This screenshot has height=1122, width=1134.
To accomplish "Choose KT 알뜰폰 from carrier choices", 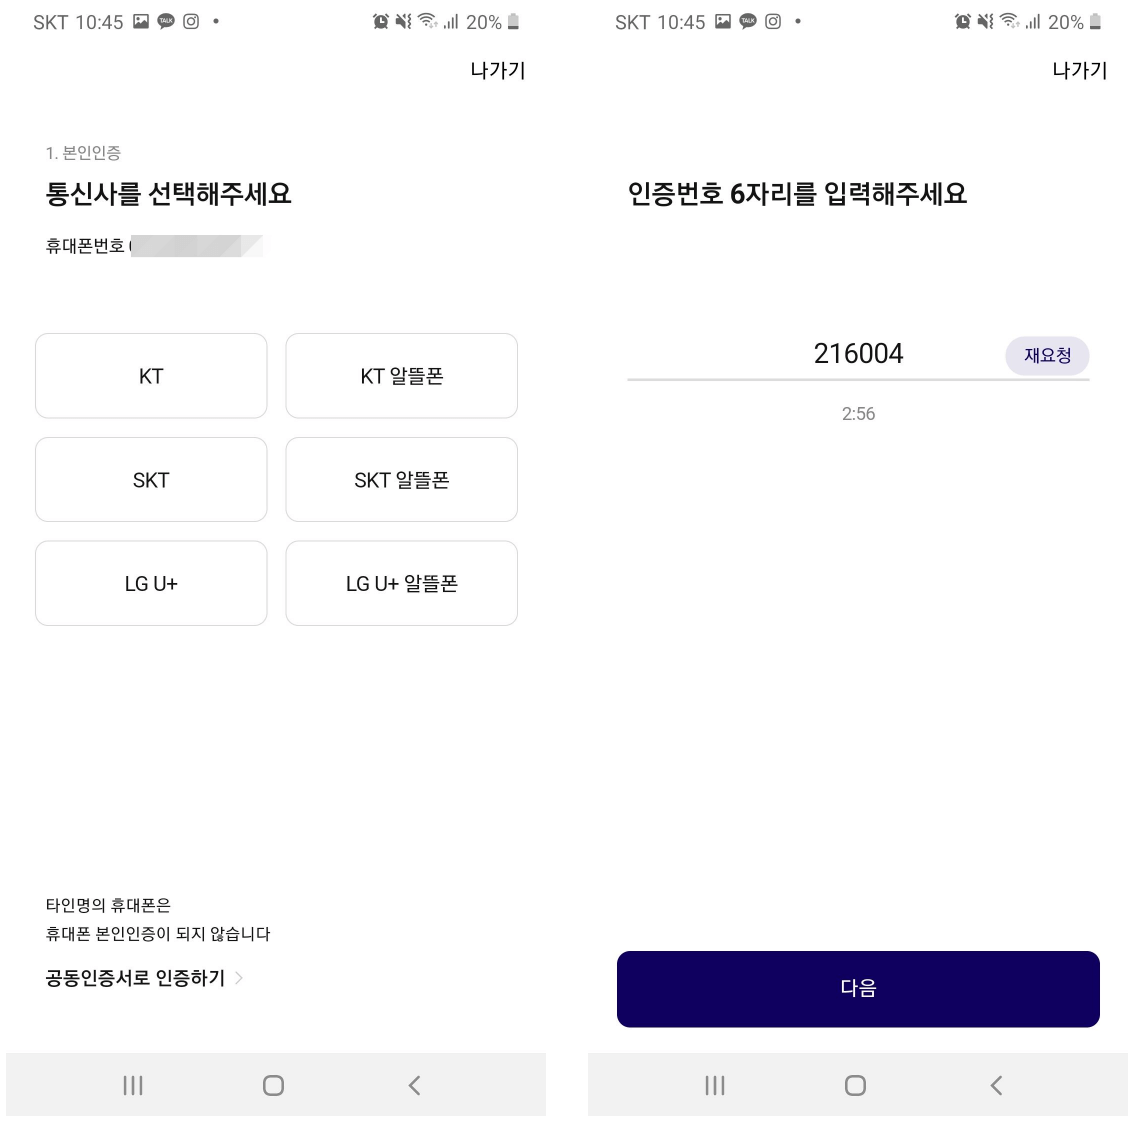I will tap(401, 375).
